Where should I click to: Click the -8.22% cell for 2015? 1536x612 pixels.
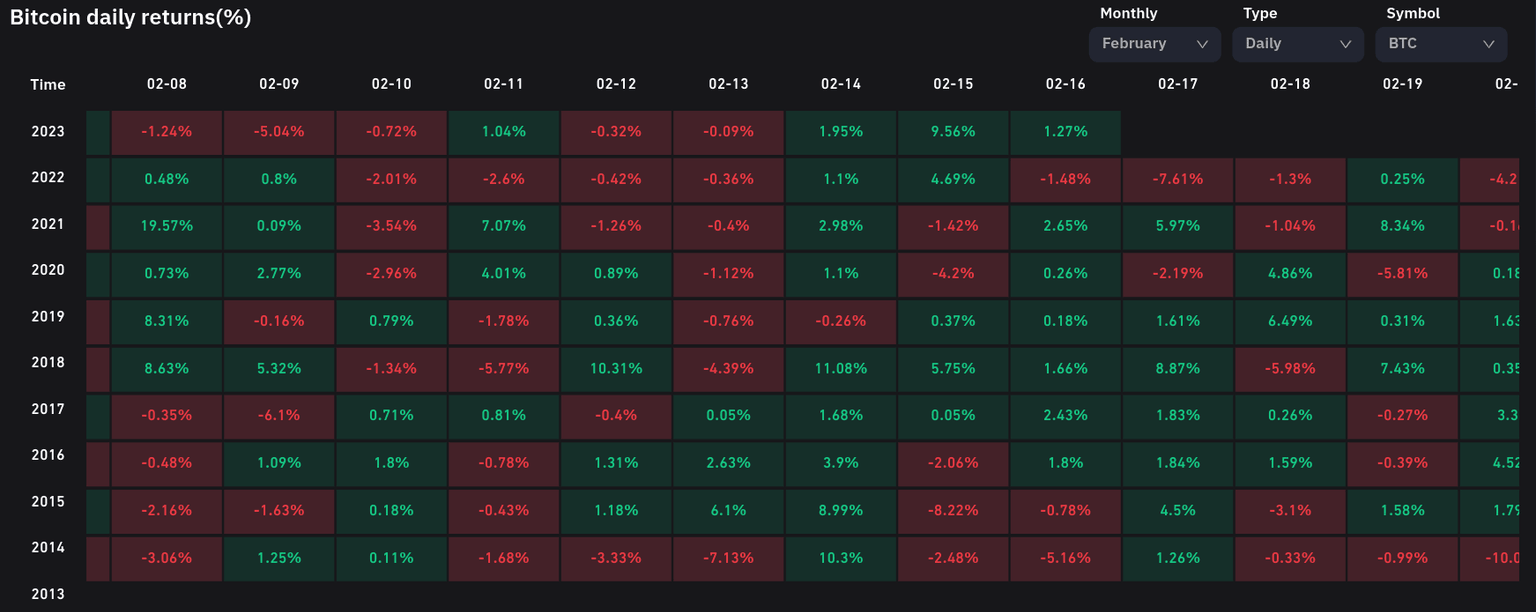point(953,511)
